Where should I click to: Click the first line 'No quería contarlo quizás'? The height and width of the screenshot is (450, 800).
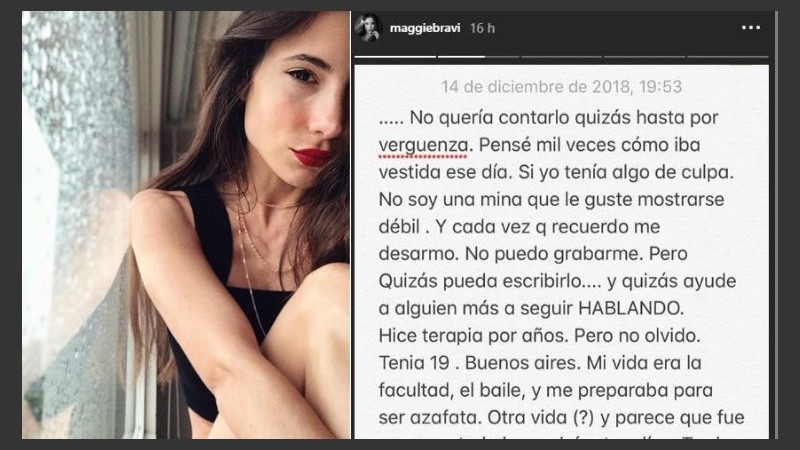548,118
